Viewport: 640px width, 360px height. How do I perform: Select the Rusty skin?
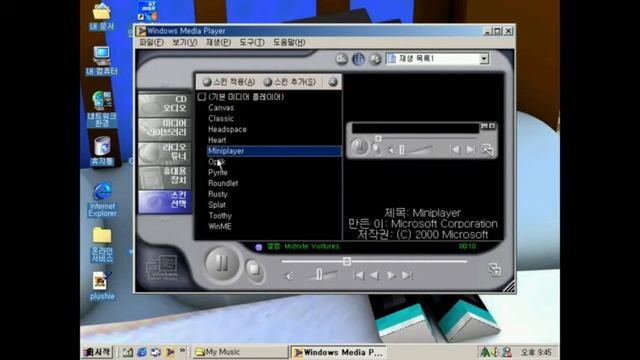click(x=218, y=194)
